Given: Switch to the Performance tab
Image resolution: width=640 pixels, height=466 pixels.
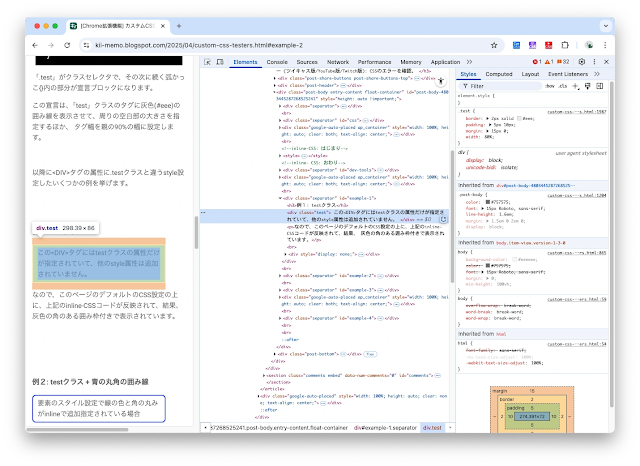Looking at the screenshot, I should click(x=375, y=62).
